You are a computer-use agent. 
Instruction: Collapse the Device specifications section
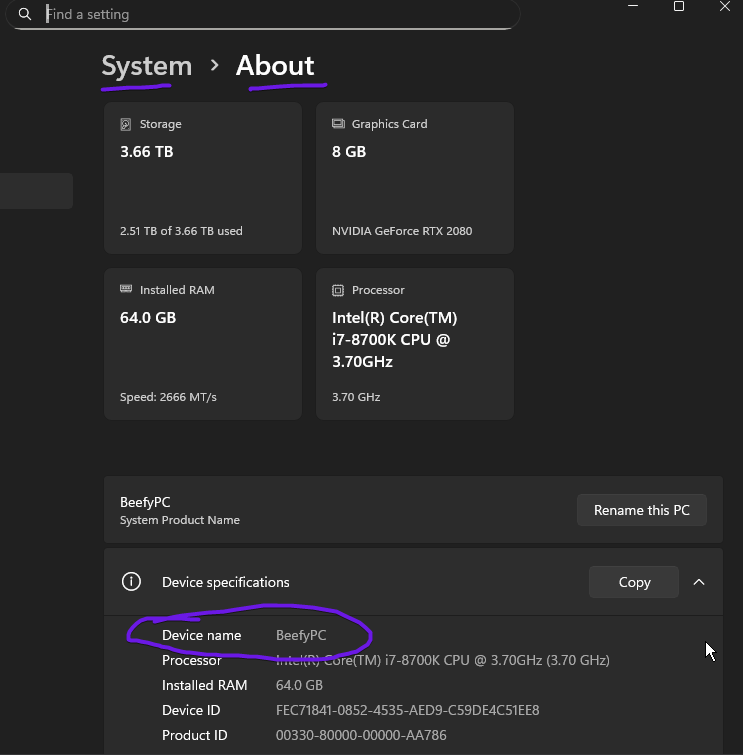[x=699, y=582]
